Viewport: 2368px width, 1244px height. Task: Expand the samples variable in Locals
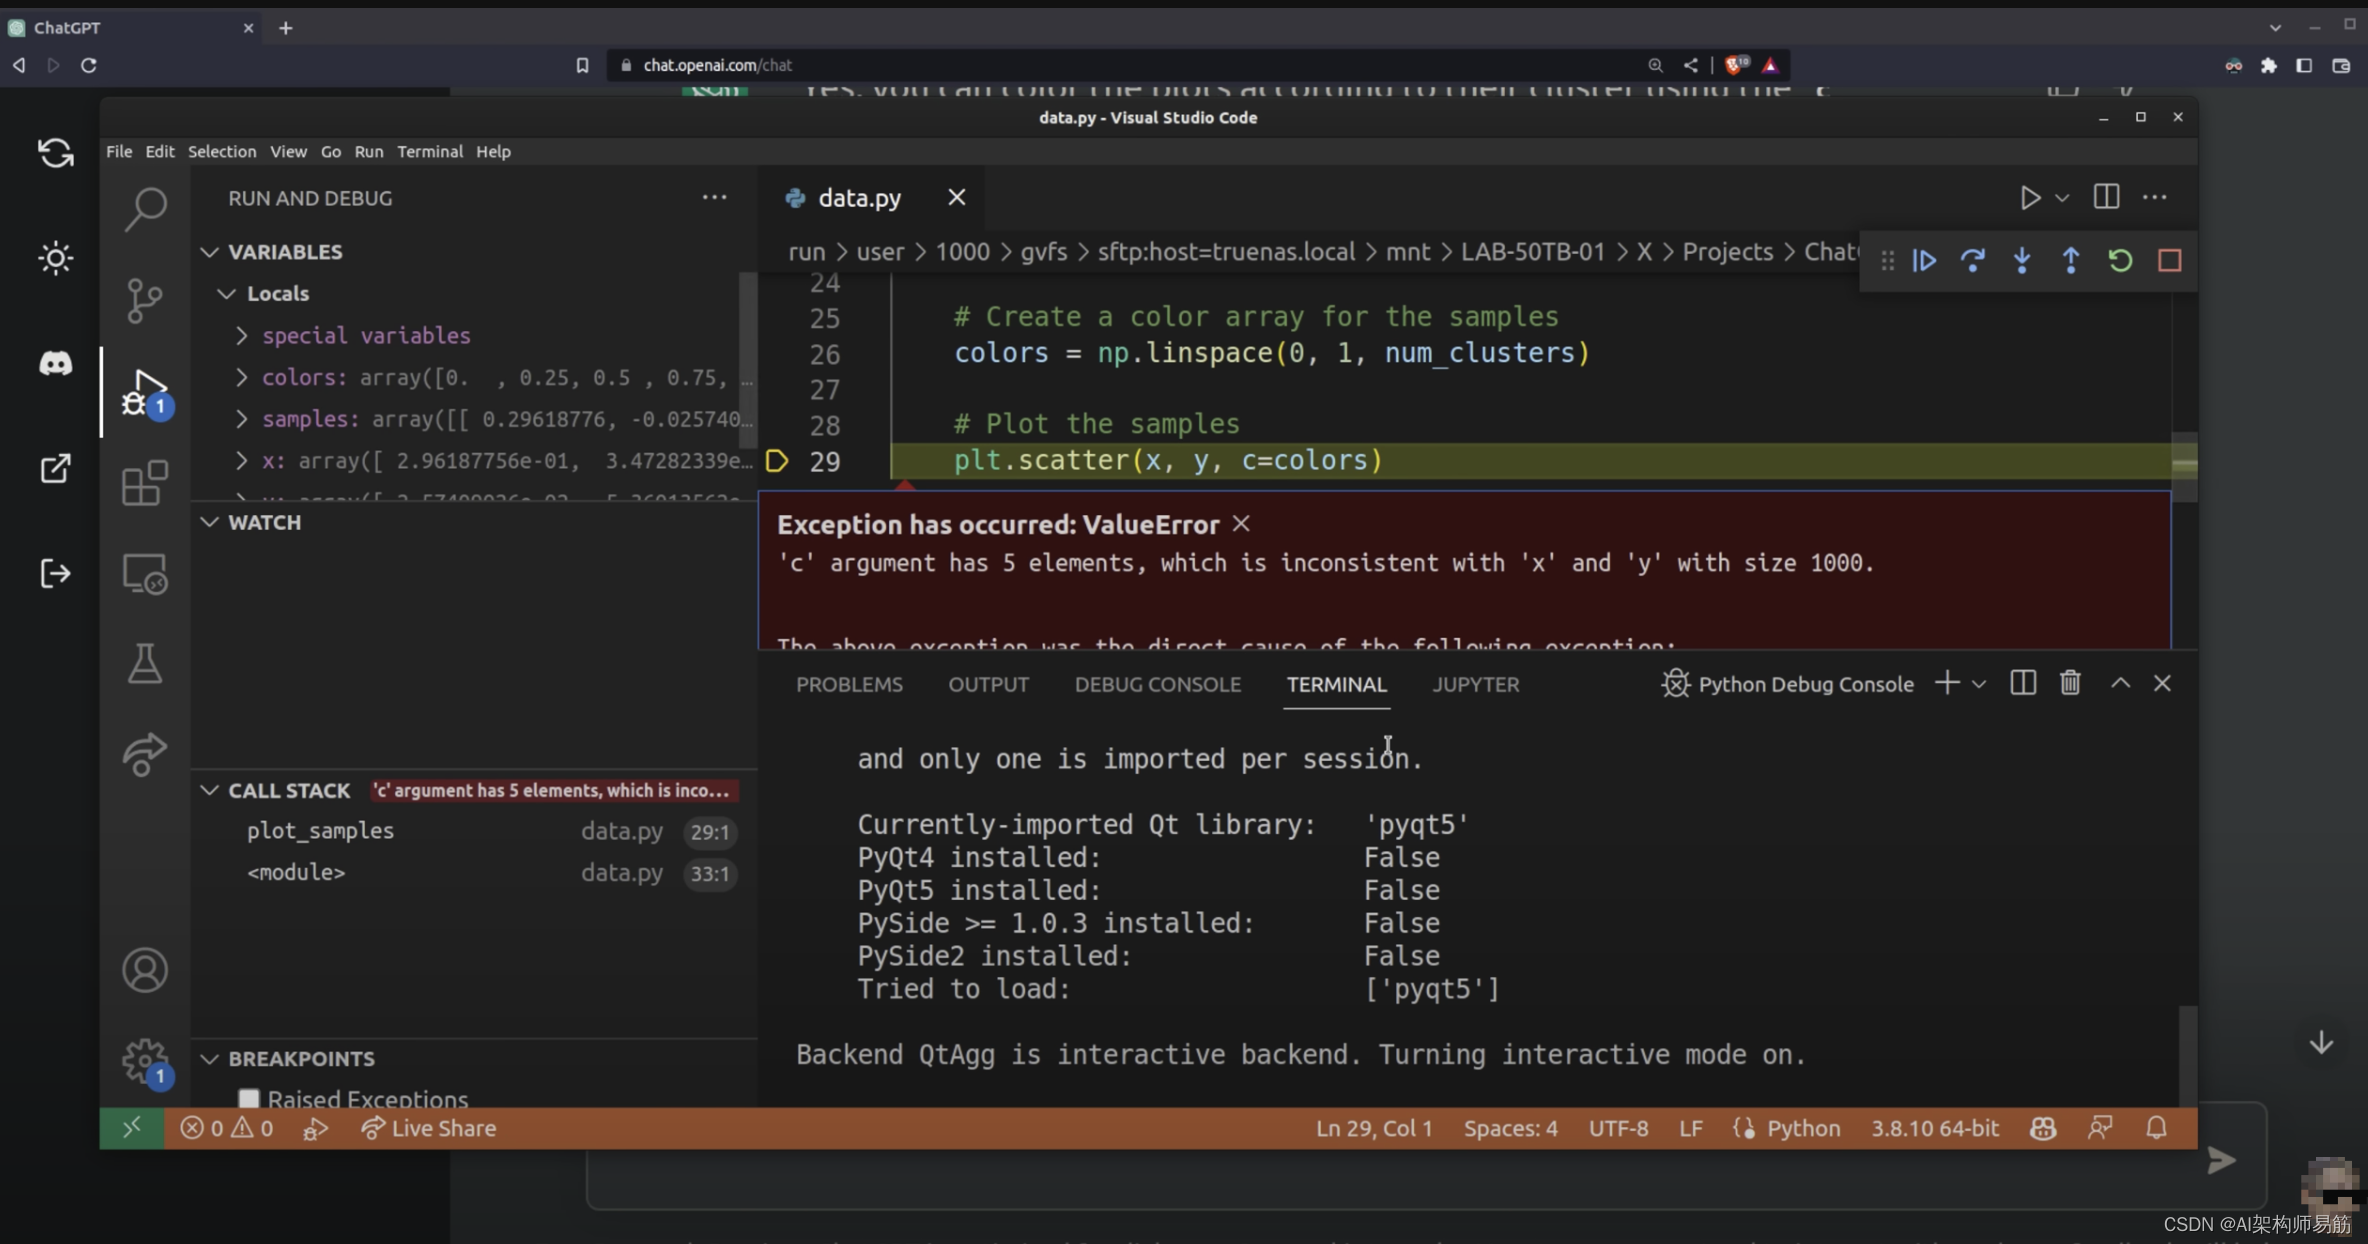243,418
